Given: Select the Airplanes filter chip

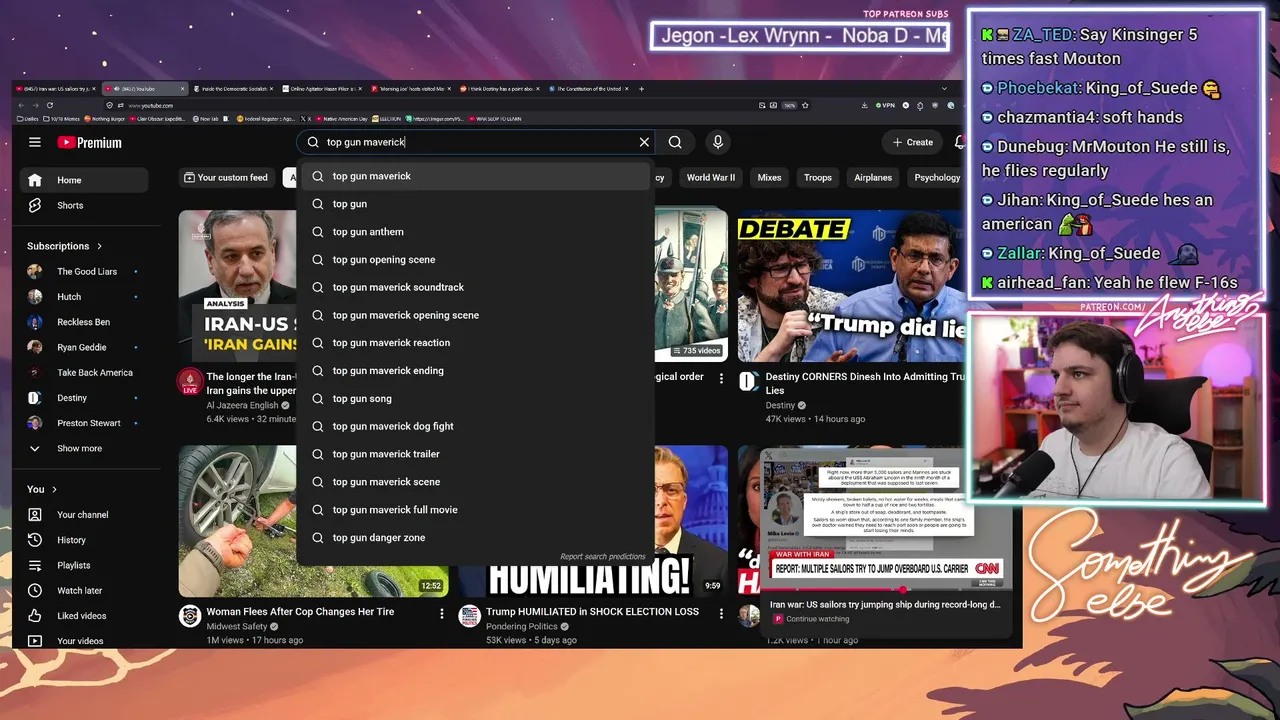Looking at the screenshot, I should pyautogui.click(x=873, y=178).
